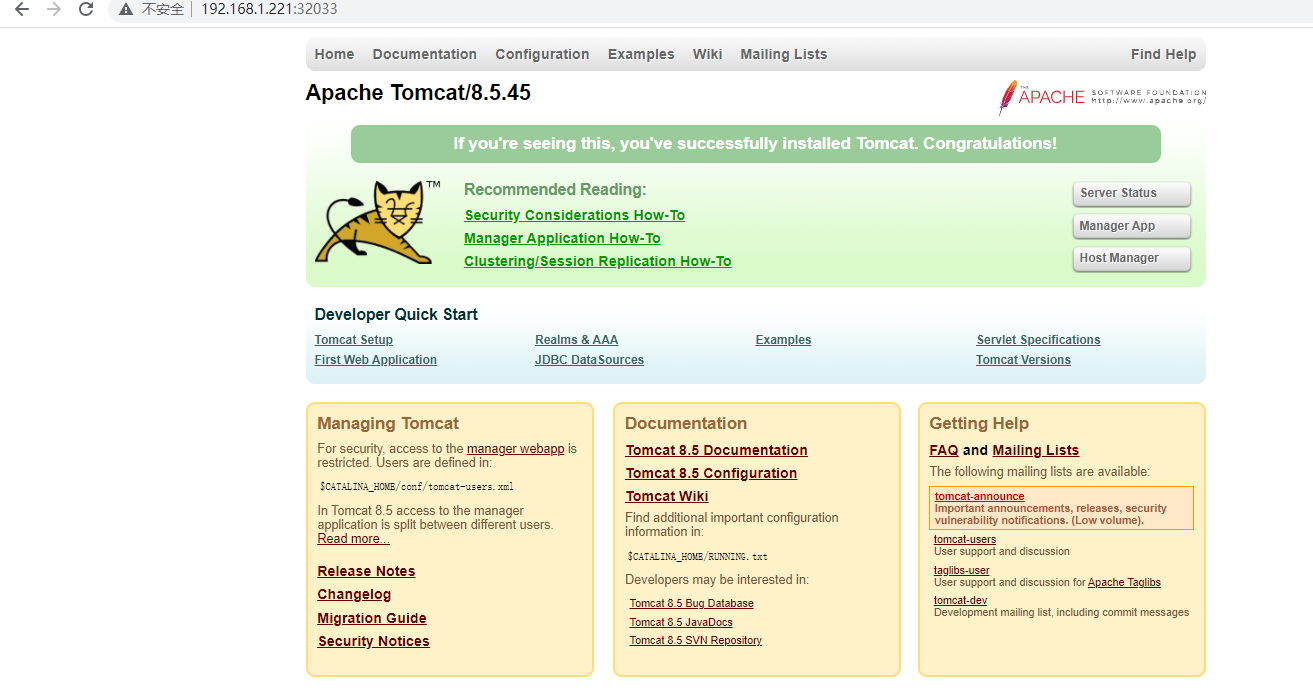Open the FAQ link under Getting Help
Image resolution: width=1313 pixels, height=697 pixels.
944,450
